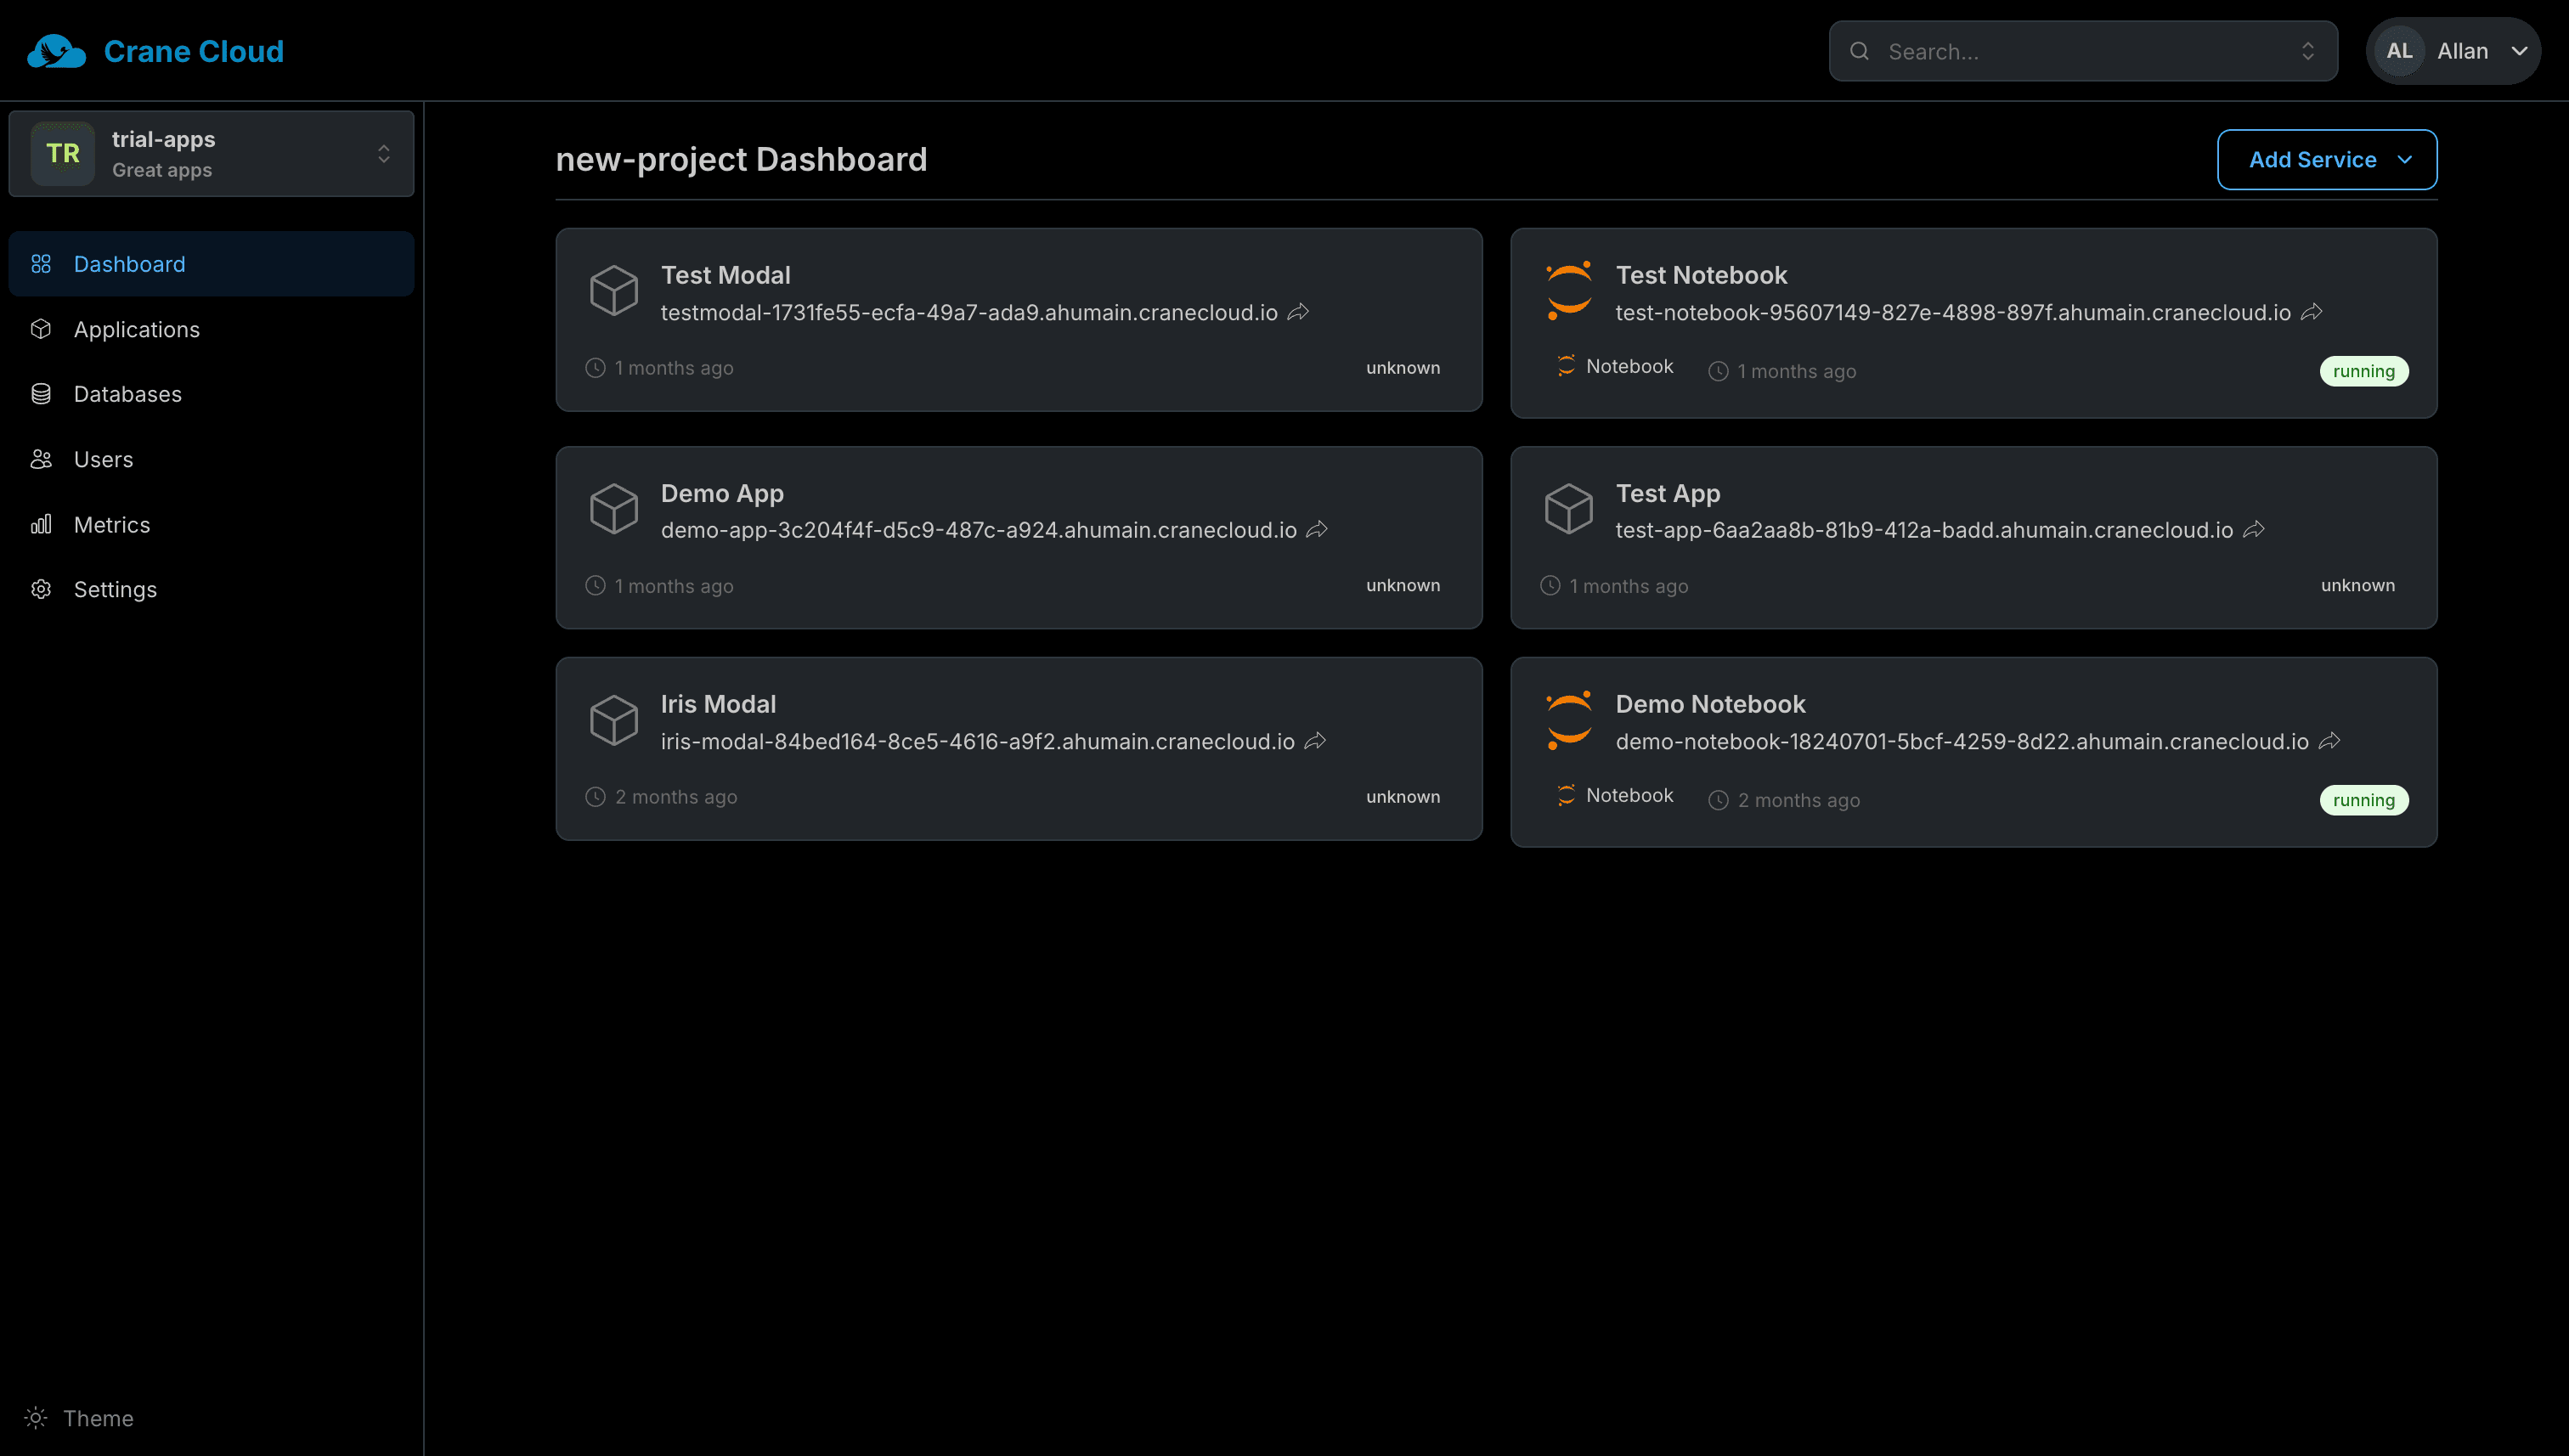Click the Dashboard grid icon
Image resolution: width=2569 pixels, height=1456 pixels.
[41, 264]
